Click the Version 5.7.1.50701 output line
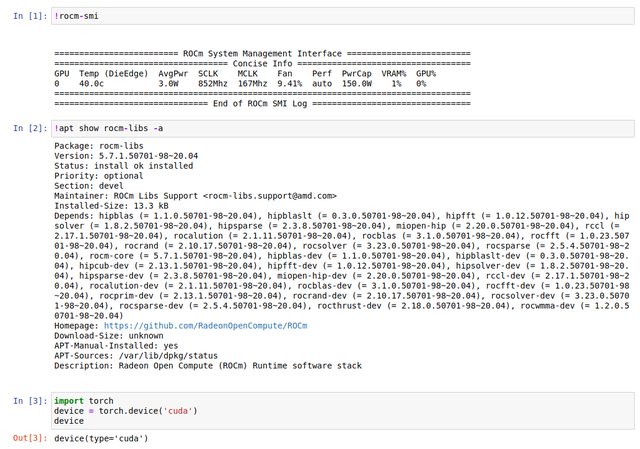The width and height of the screenshot is (640, 449). pos(126,156)
